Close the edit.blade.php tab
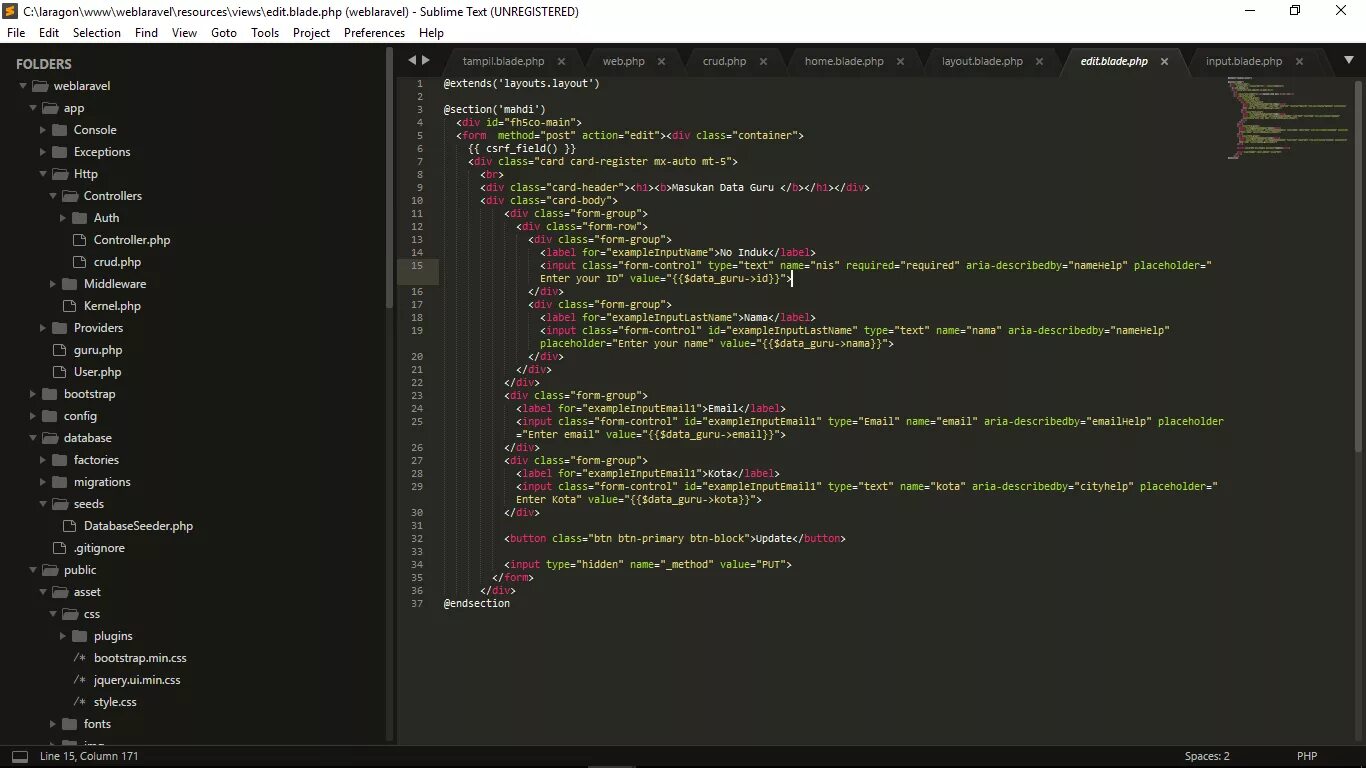1366x768 pixels. tap(1164, 61)
